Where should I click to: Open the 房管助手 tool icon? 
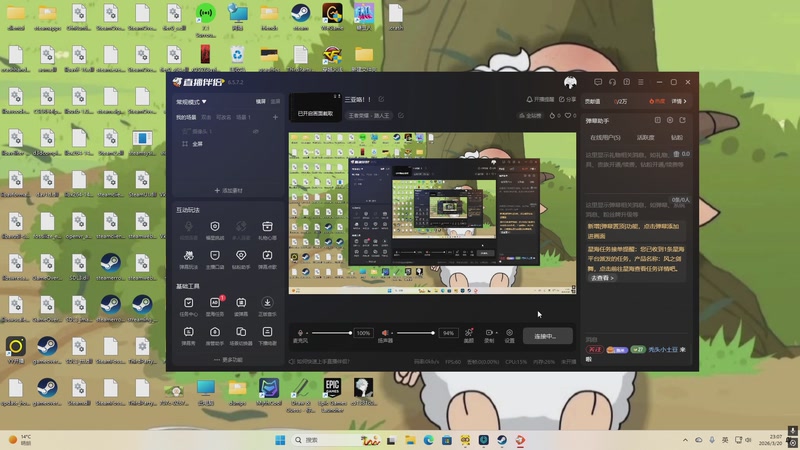(215, 332)
